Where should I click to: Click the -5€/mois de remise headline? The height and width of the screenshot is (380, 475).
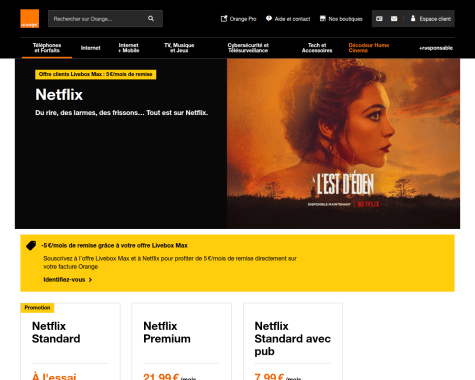coord(114,246)
